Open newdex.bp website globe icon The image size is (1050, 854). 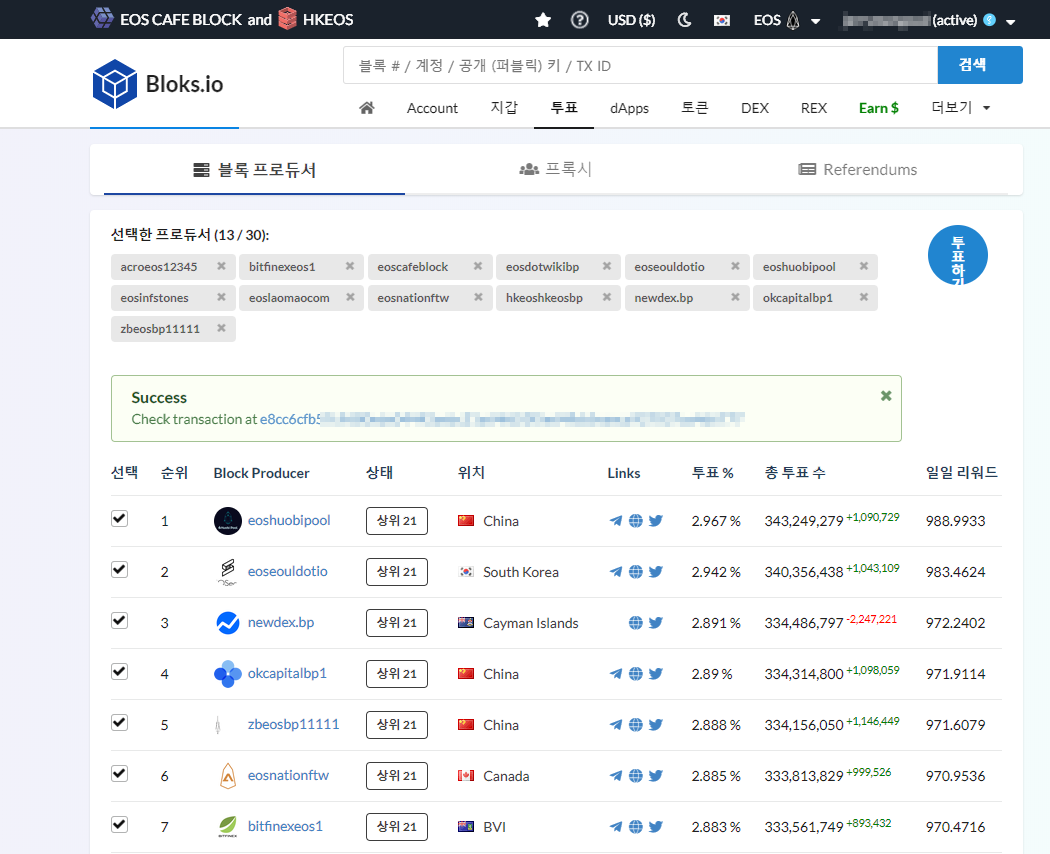tap(635, 623)
